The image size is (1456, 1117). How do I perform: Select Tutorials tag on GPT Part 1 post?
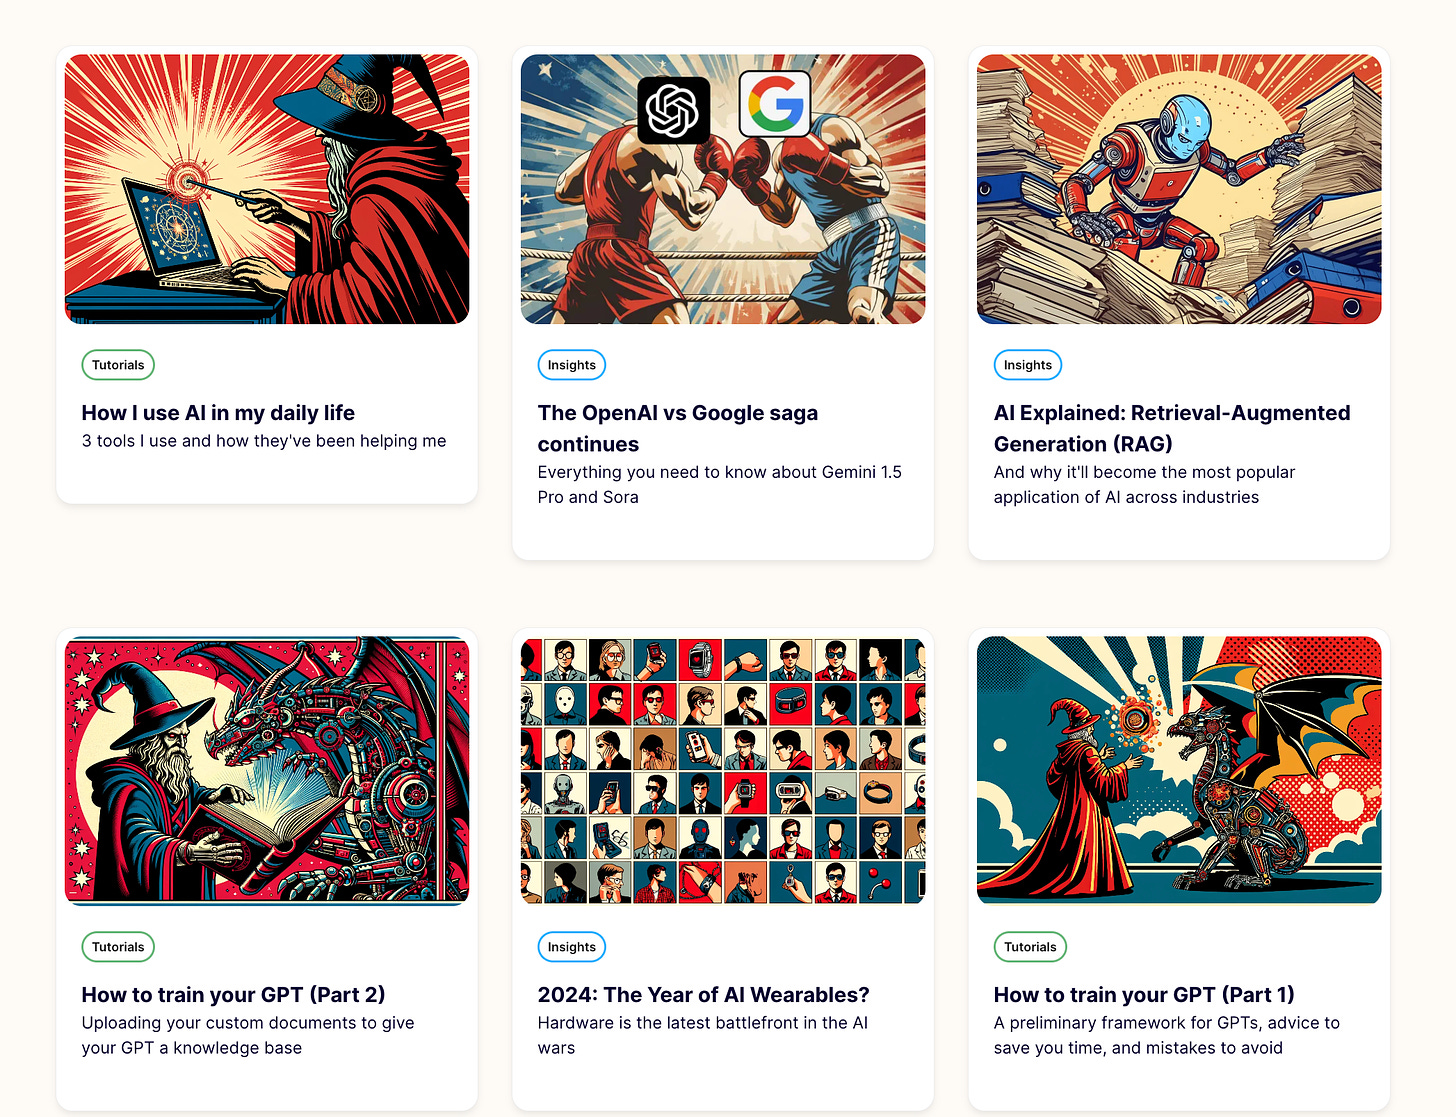1030,947
